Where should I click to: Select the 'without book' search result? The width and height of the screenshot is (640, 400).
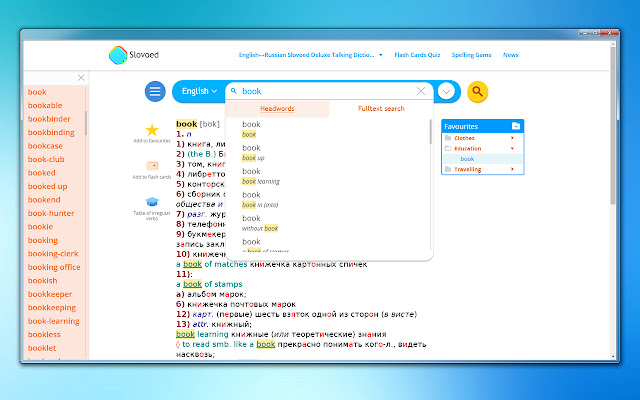click(327, 223)
